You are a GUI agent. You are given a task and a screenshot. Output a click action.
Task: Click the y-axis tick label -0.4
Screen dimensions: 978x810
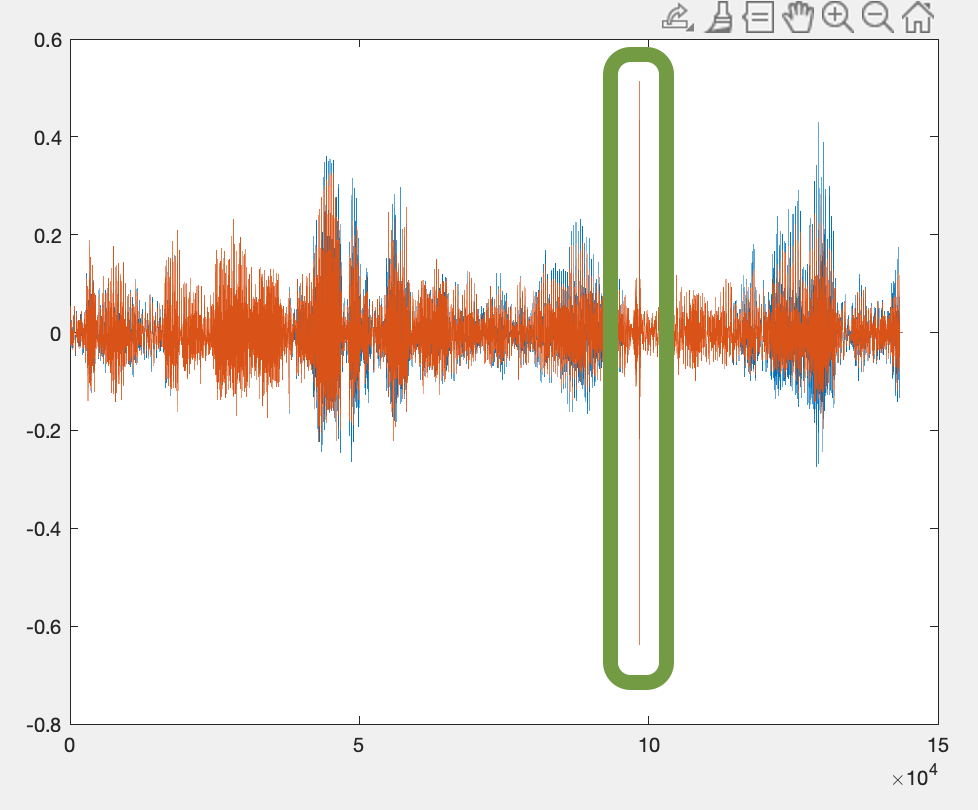tap(45, 528)
